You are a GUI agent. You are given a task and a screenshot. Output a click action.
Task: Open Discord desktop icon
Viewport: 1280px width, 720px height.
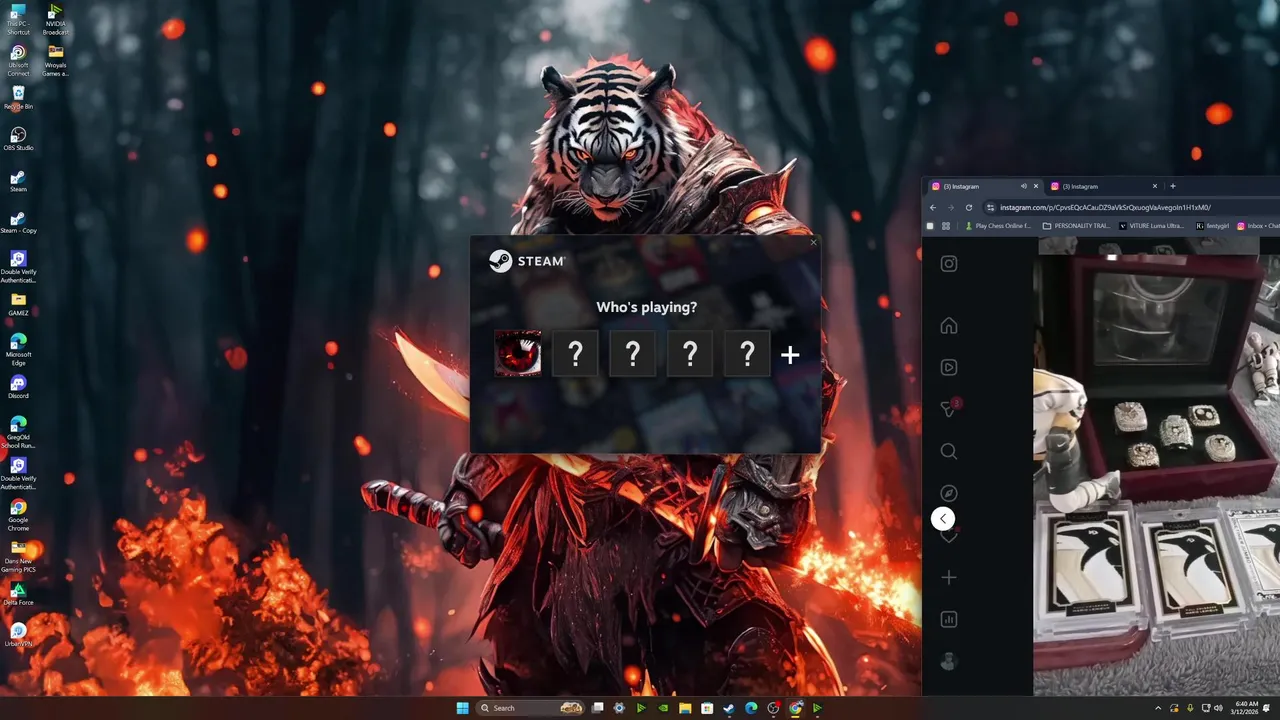(18, 387)
